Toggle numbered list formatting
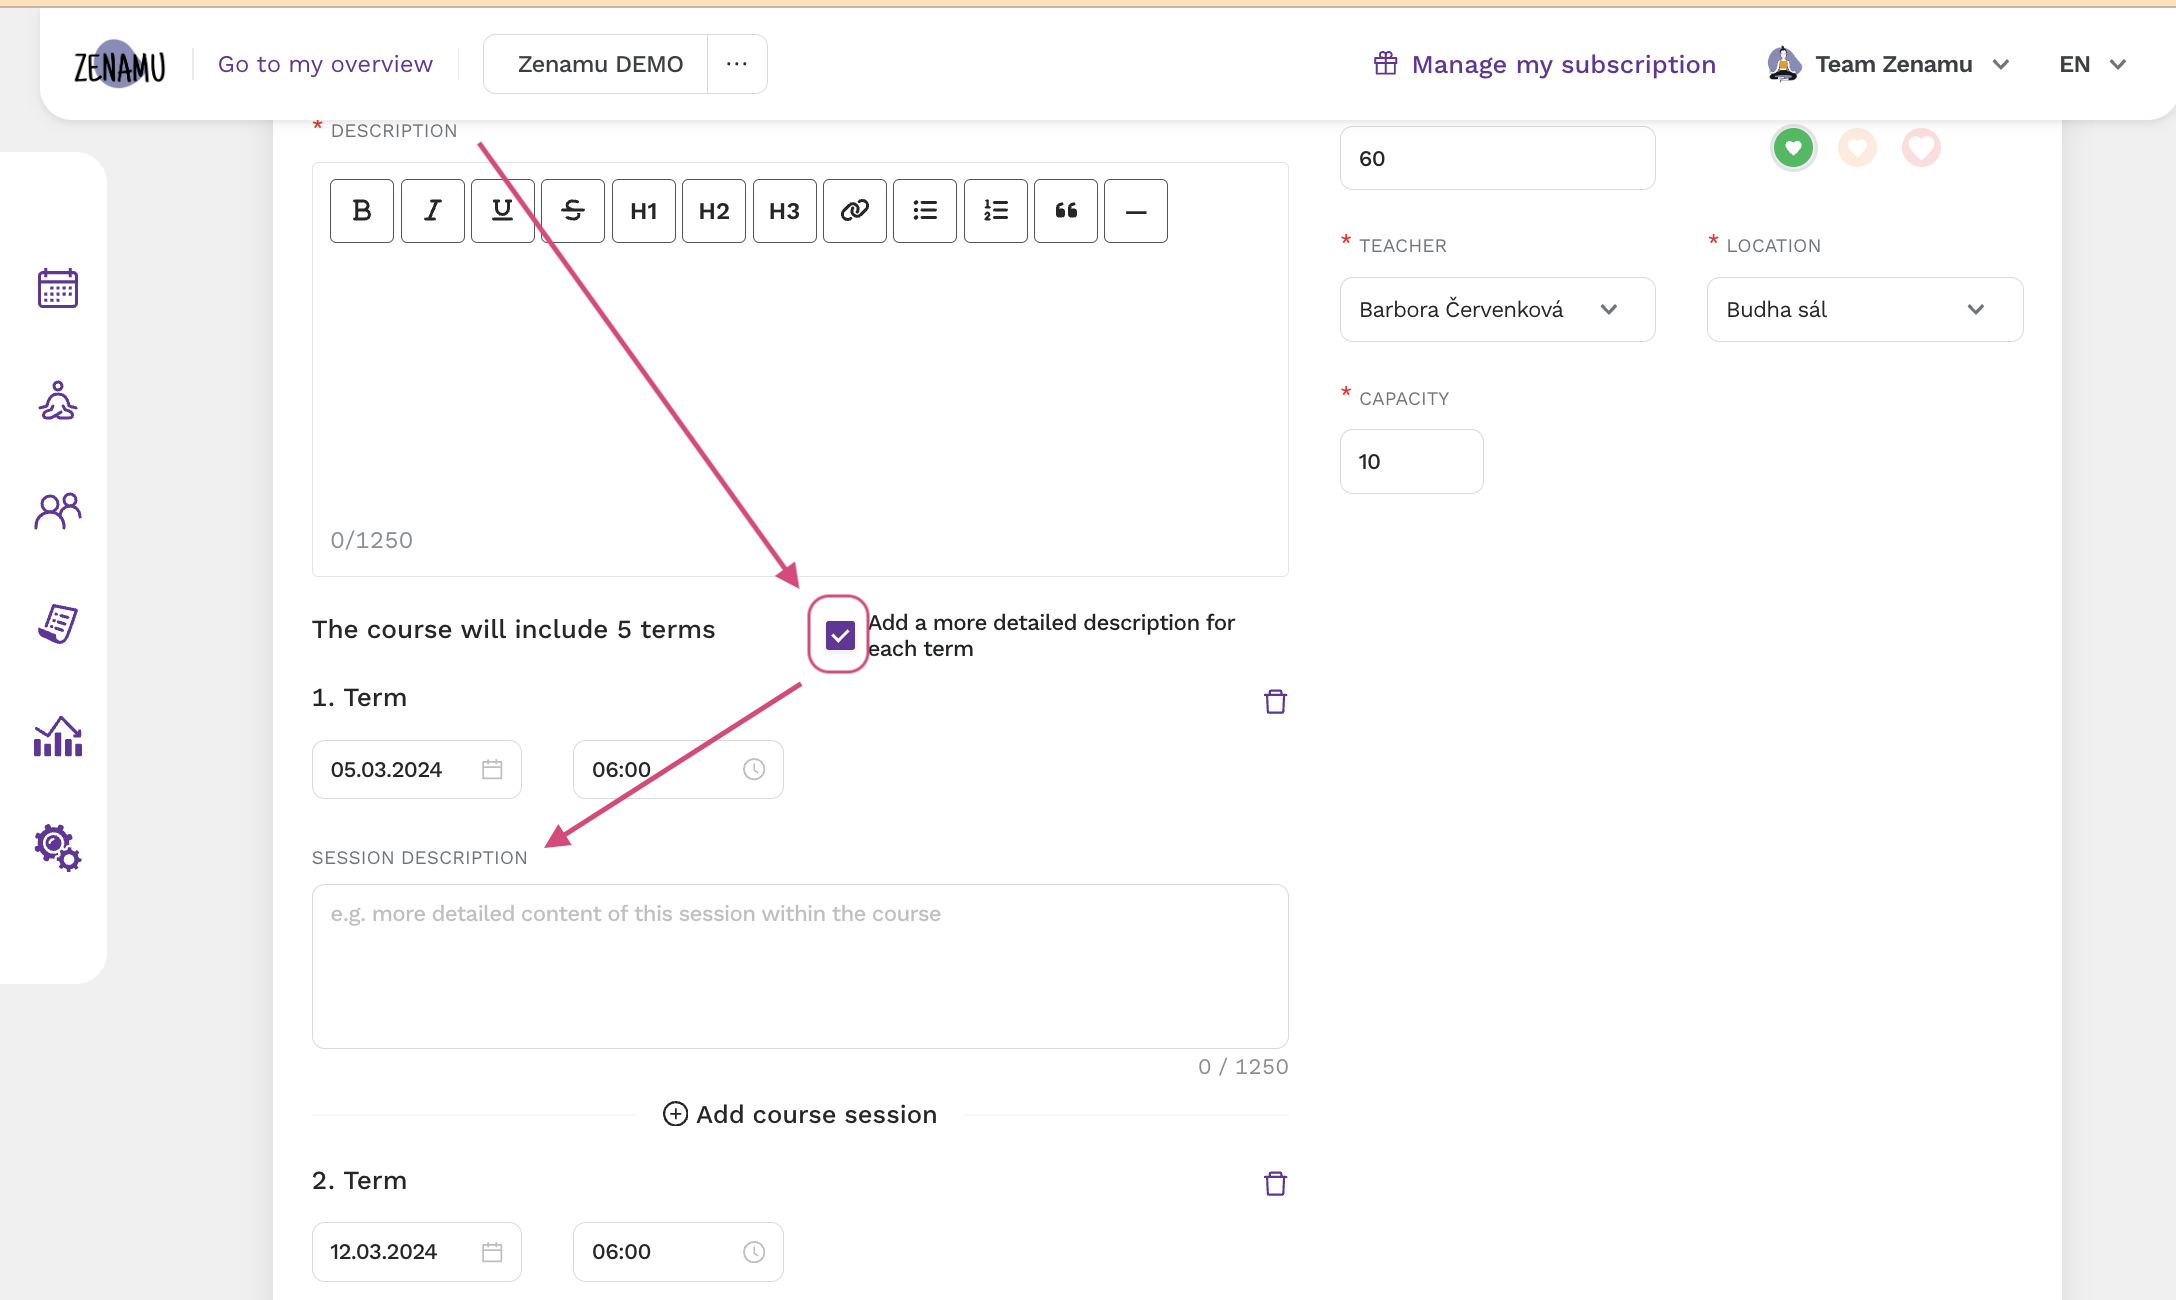2176x1300 pixels. click(x=995, y=210)
